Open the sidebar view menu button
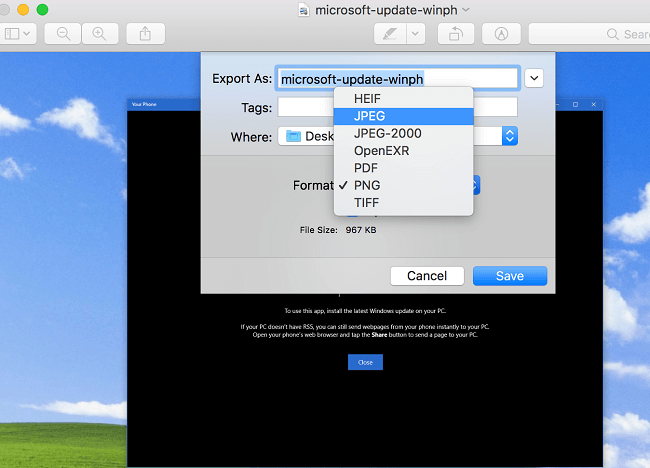 (x=17, y=34)
